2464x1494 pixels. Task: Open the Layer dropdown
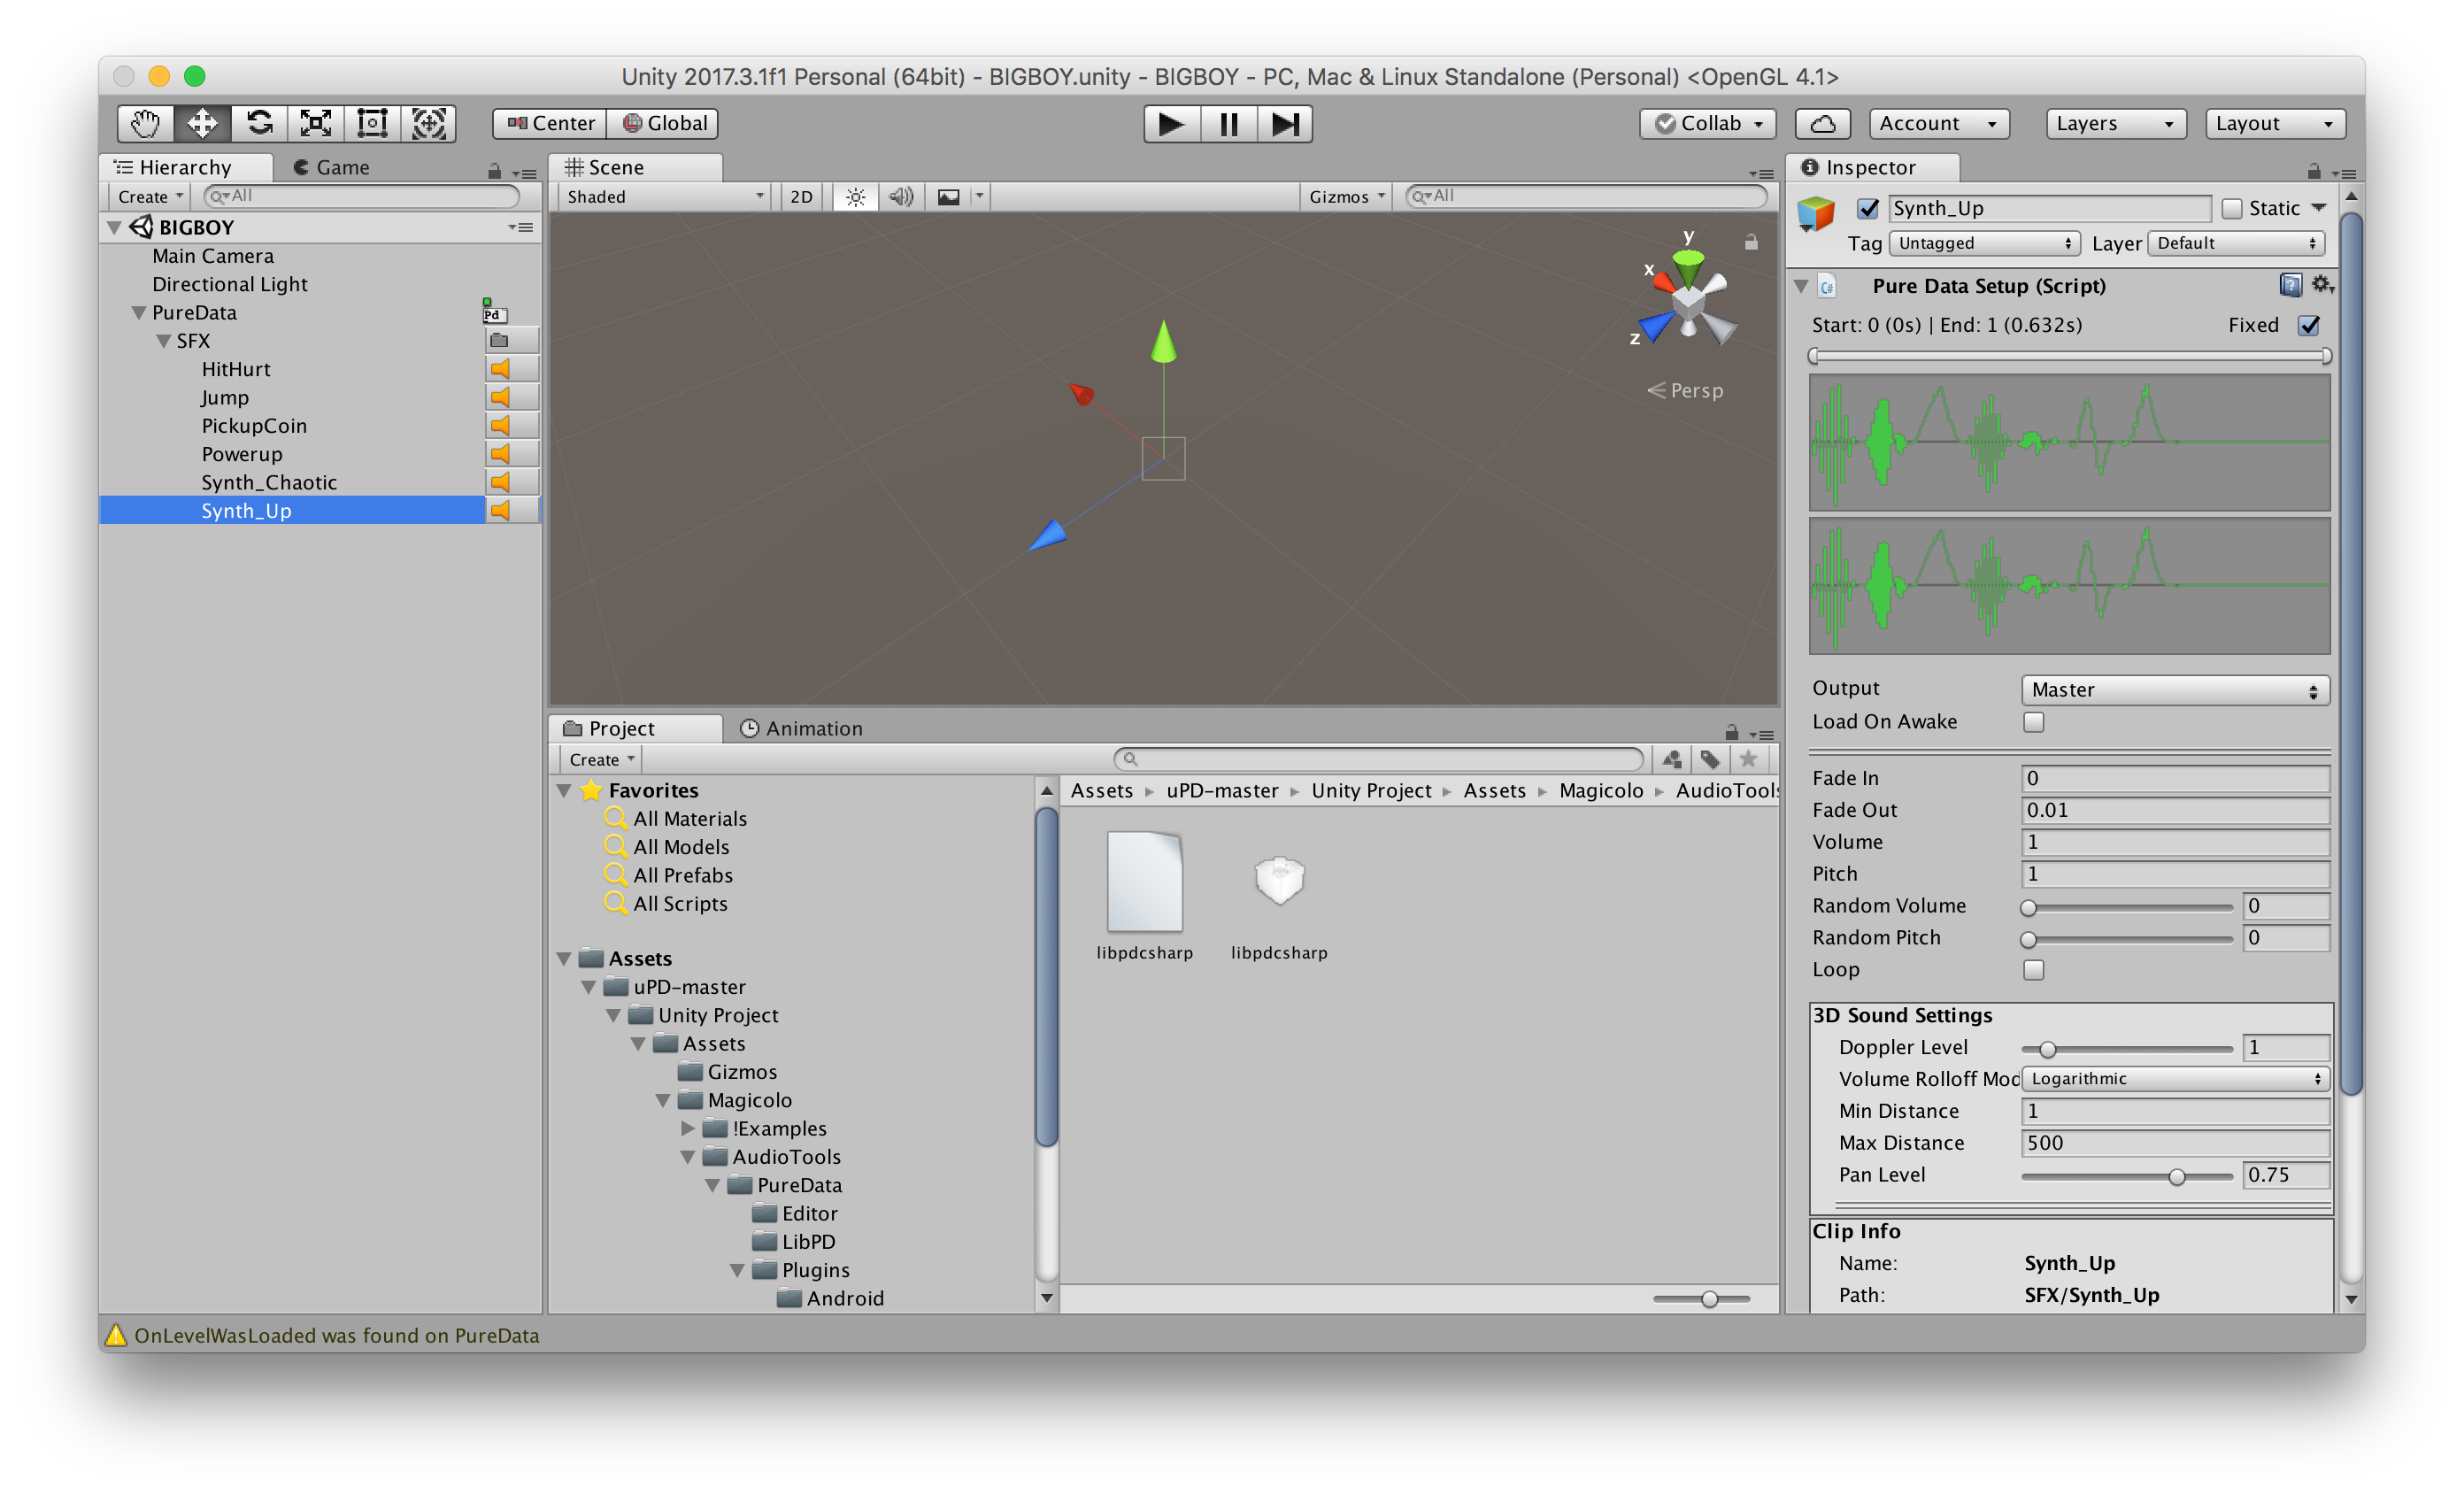(2236, 243)
